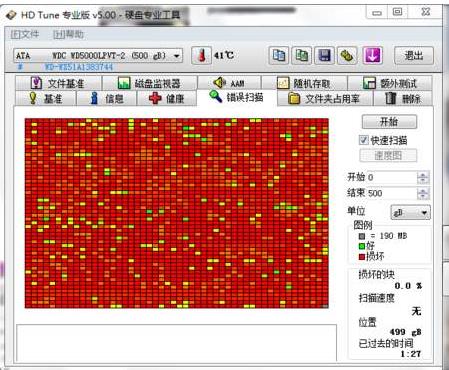Click the green 好 legend swatch
The height and width of the screenshot is (370, 449).
click(x=362, y=246)
